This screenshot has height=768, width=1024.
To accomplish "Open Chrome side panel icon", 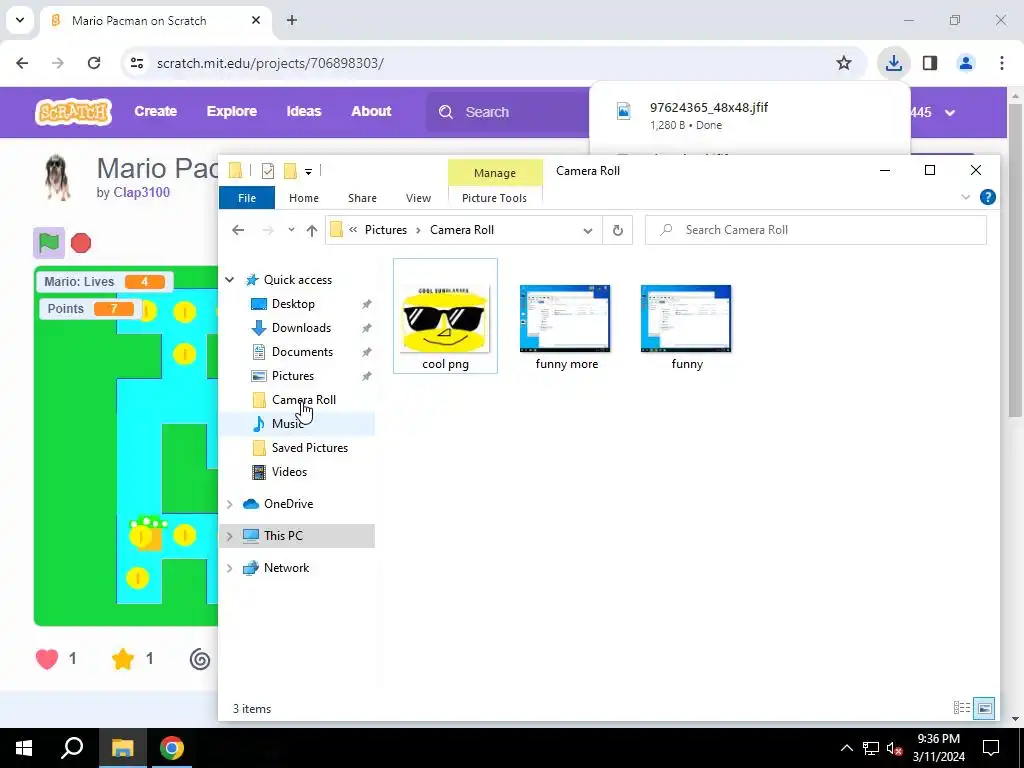I will click(x=930, y=63).
